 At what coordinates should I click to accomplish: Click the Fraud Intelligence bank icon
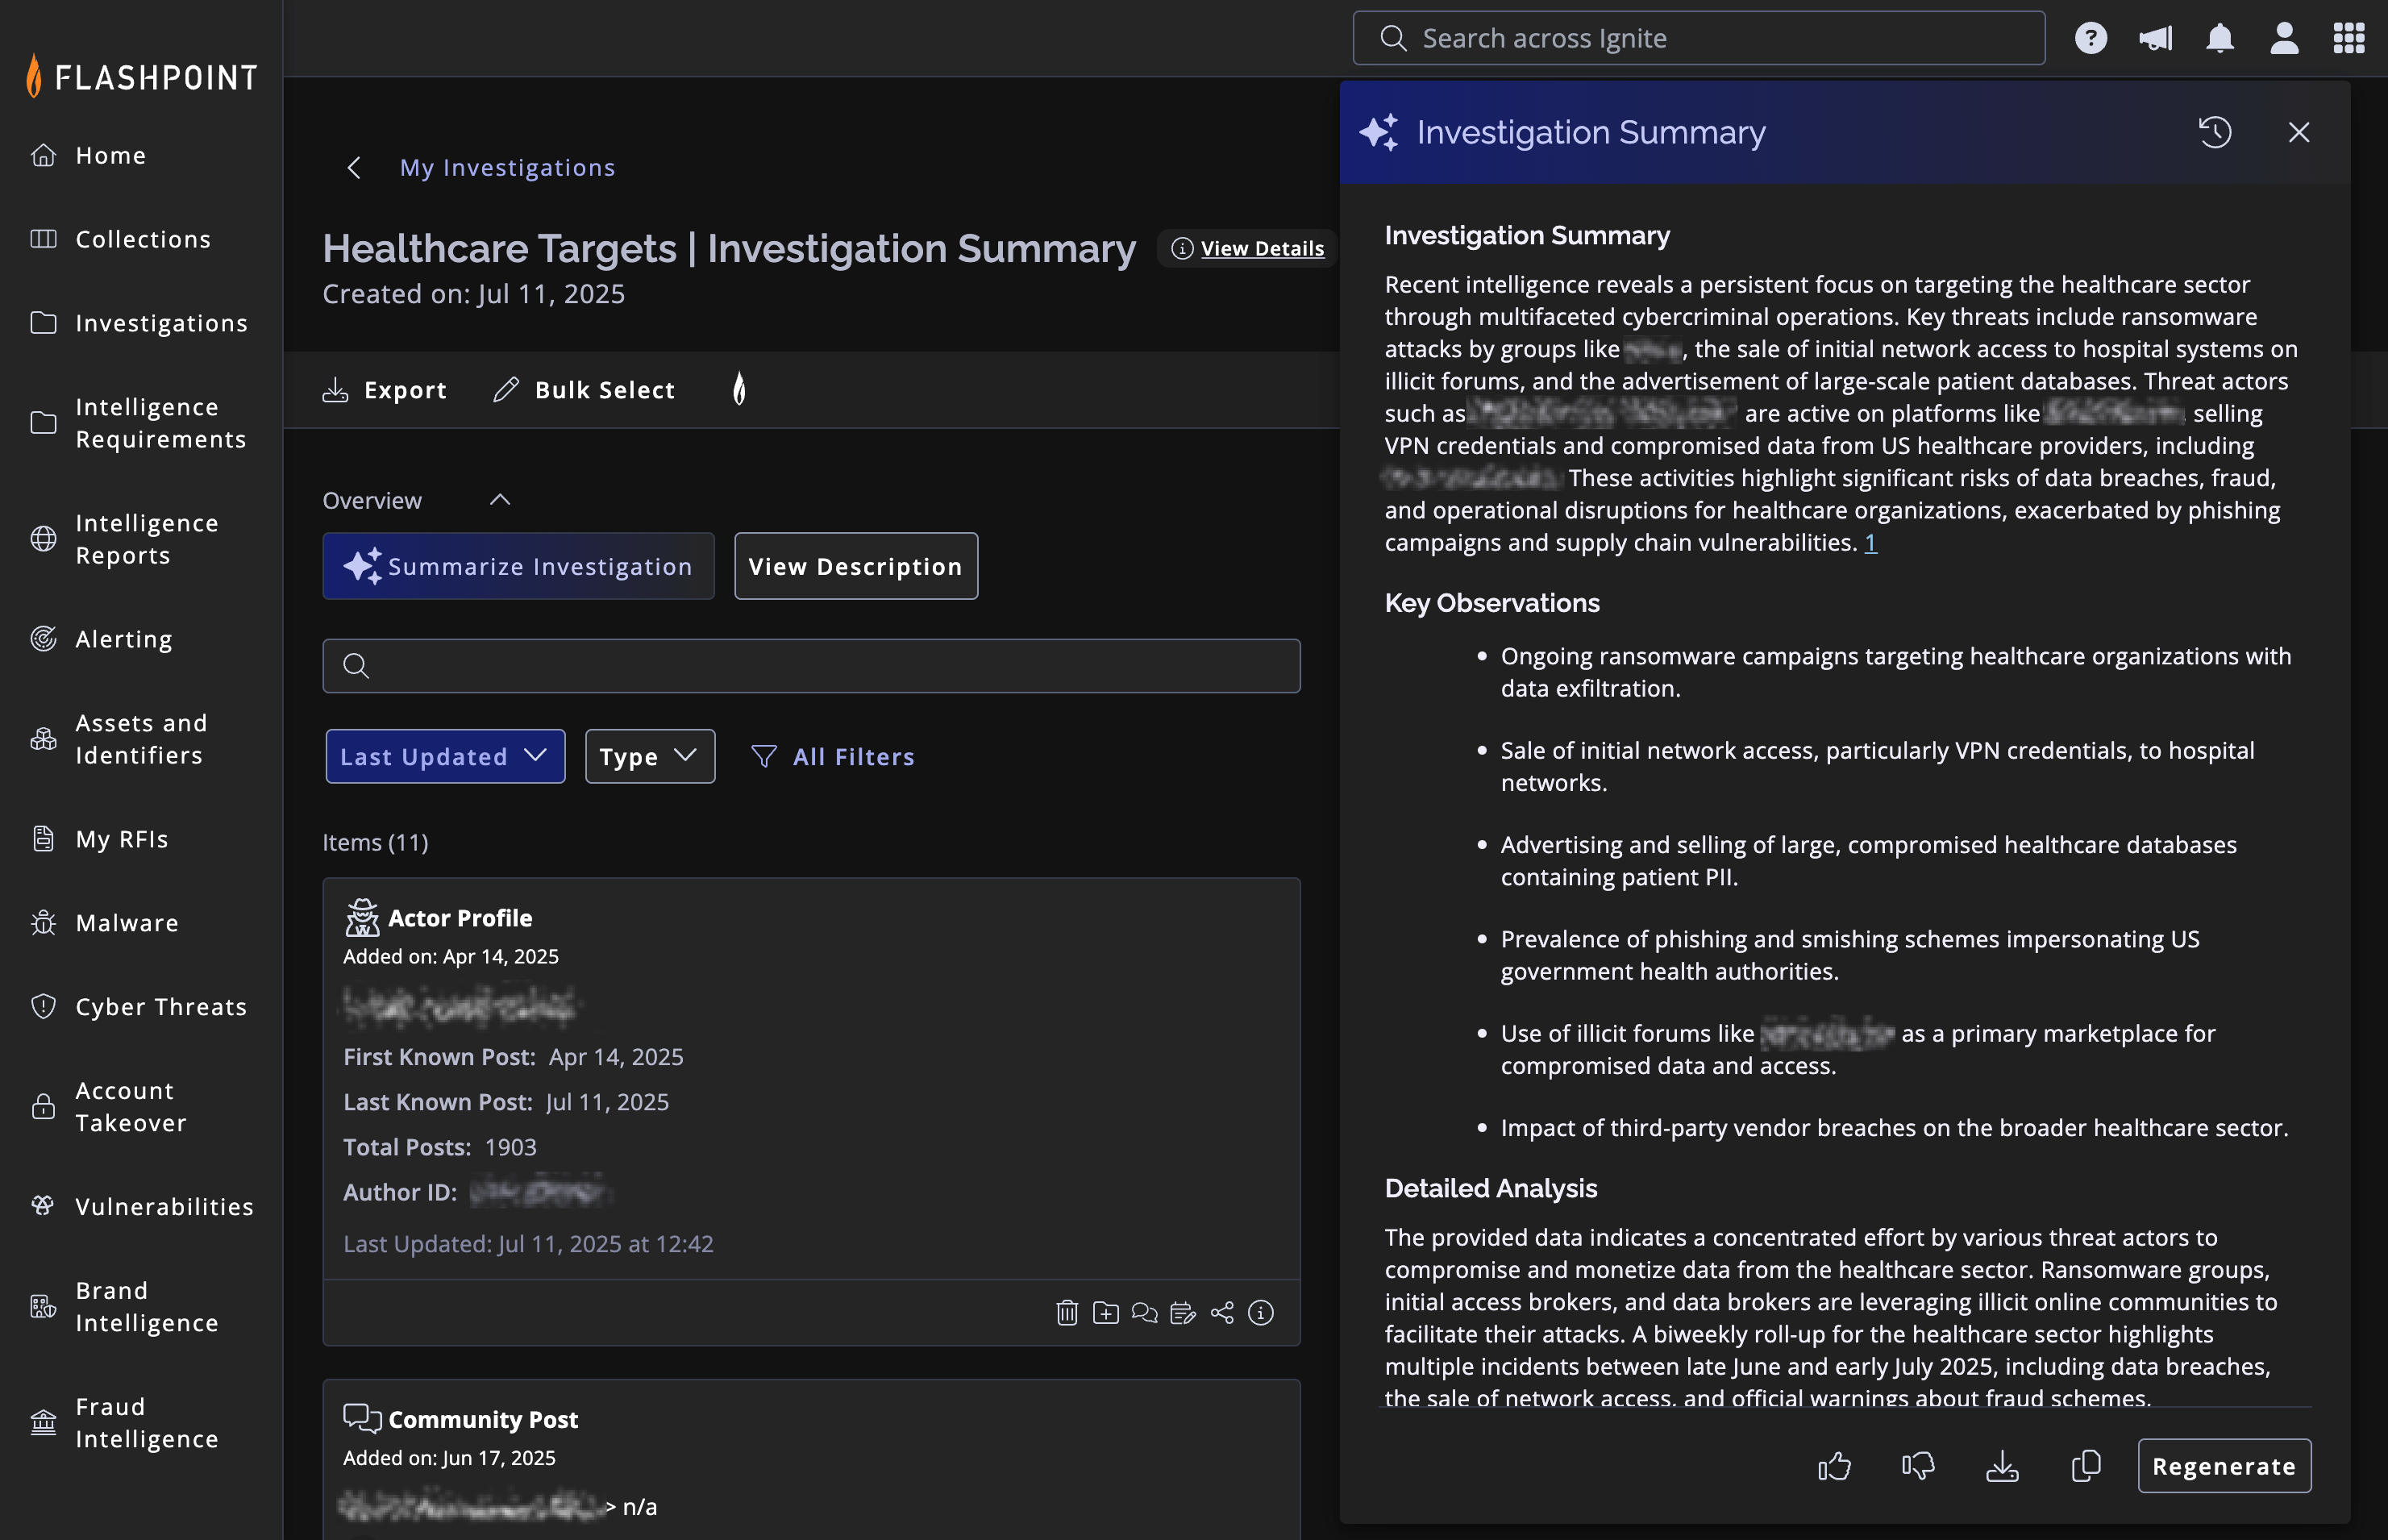(x=43, y=1422)
